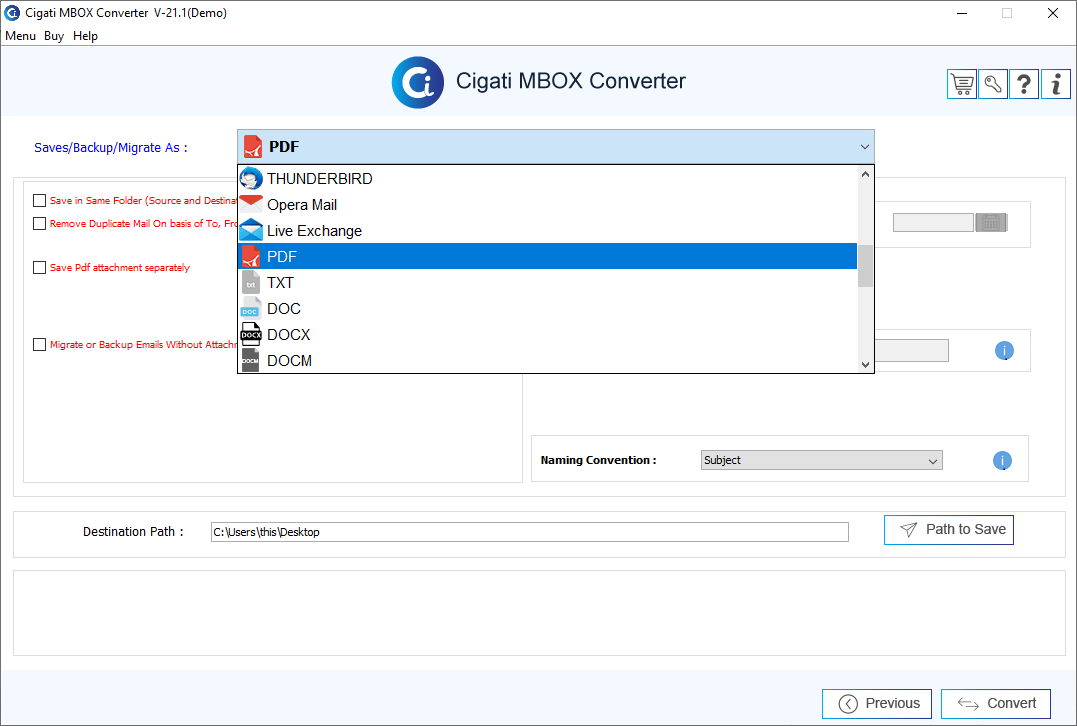Click the PDF icon in highlighted row
This screenshot has width=1077, height=726.
(251, 257)
